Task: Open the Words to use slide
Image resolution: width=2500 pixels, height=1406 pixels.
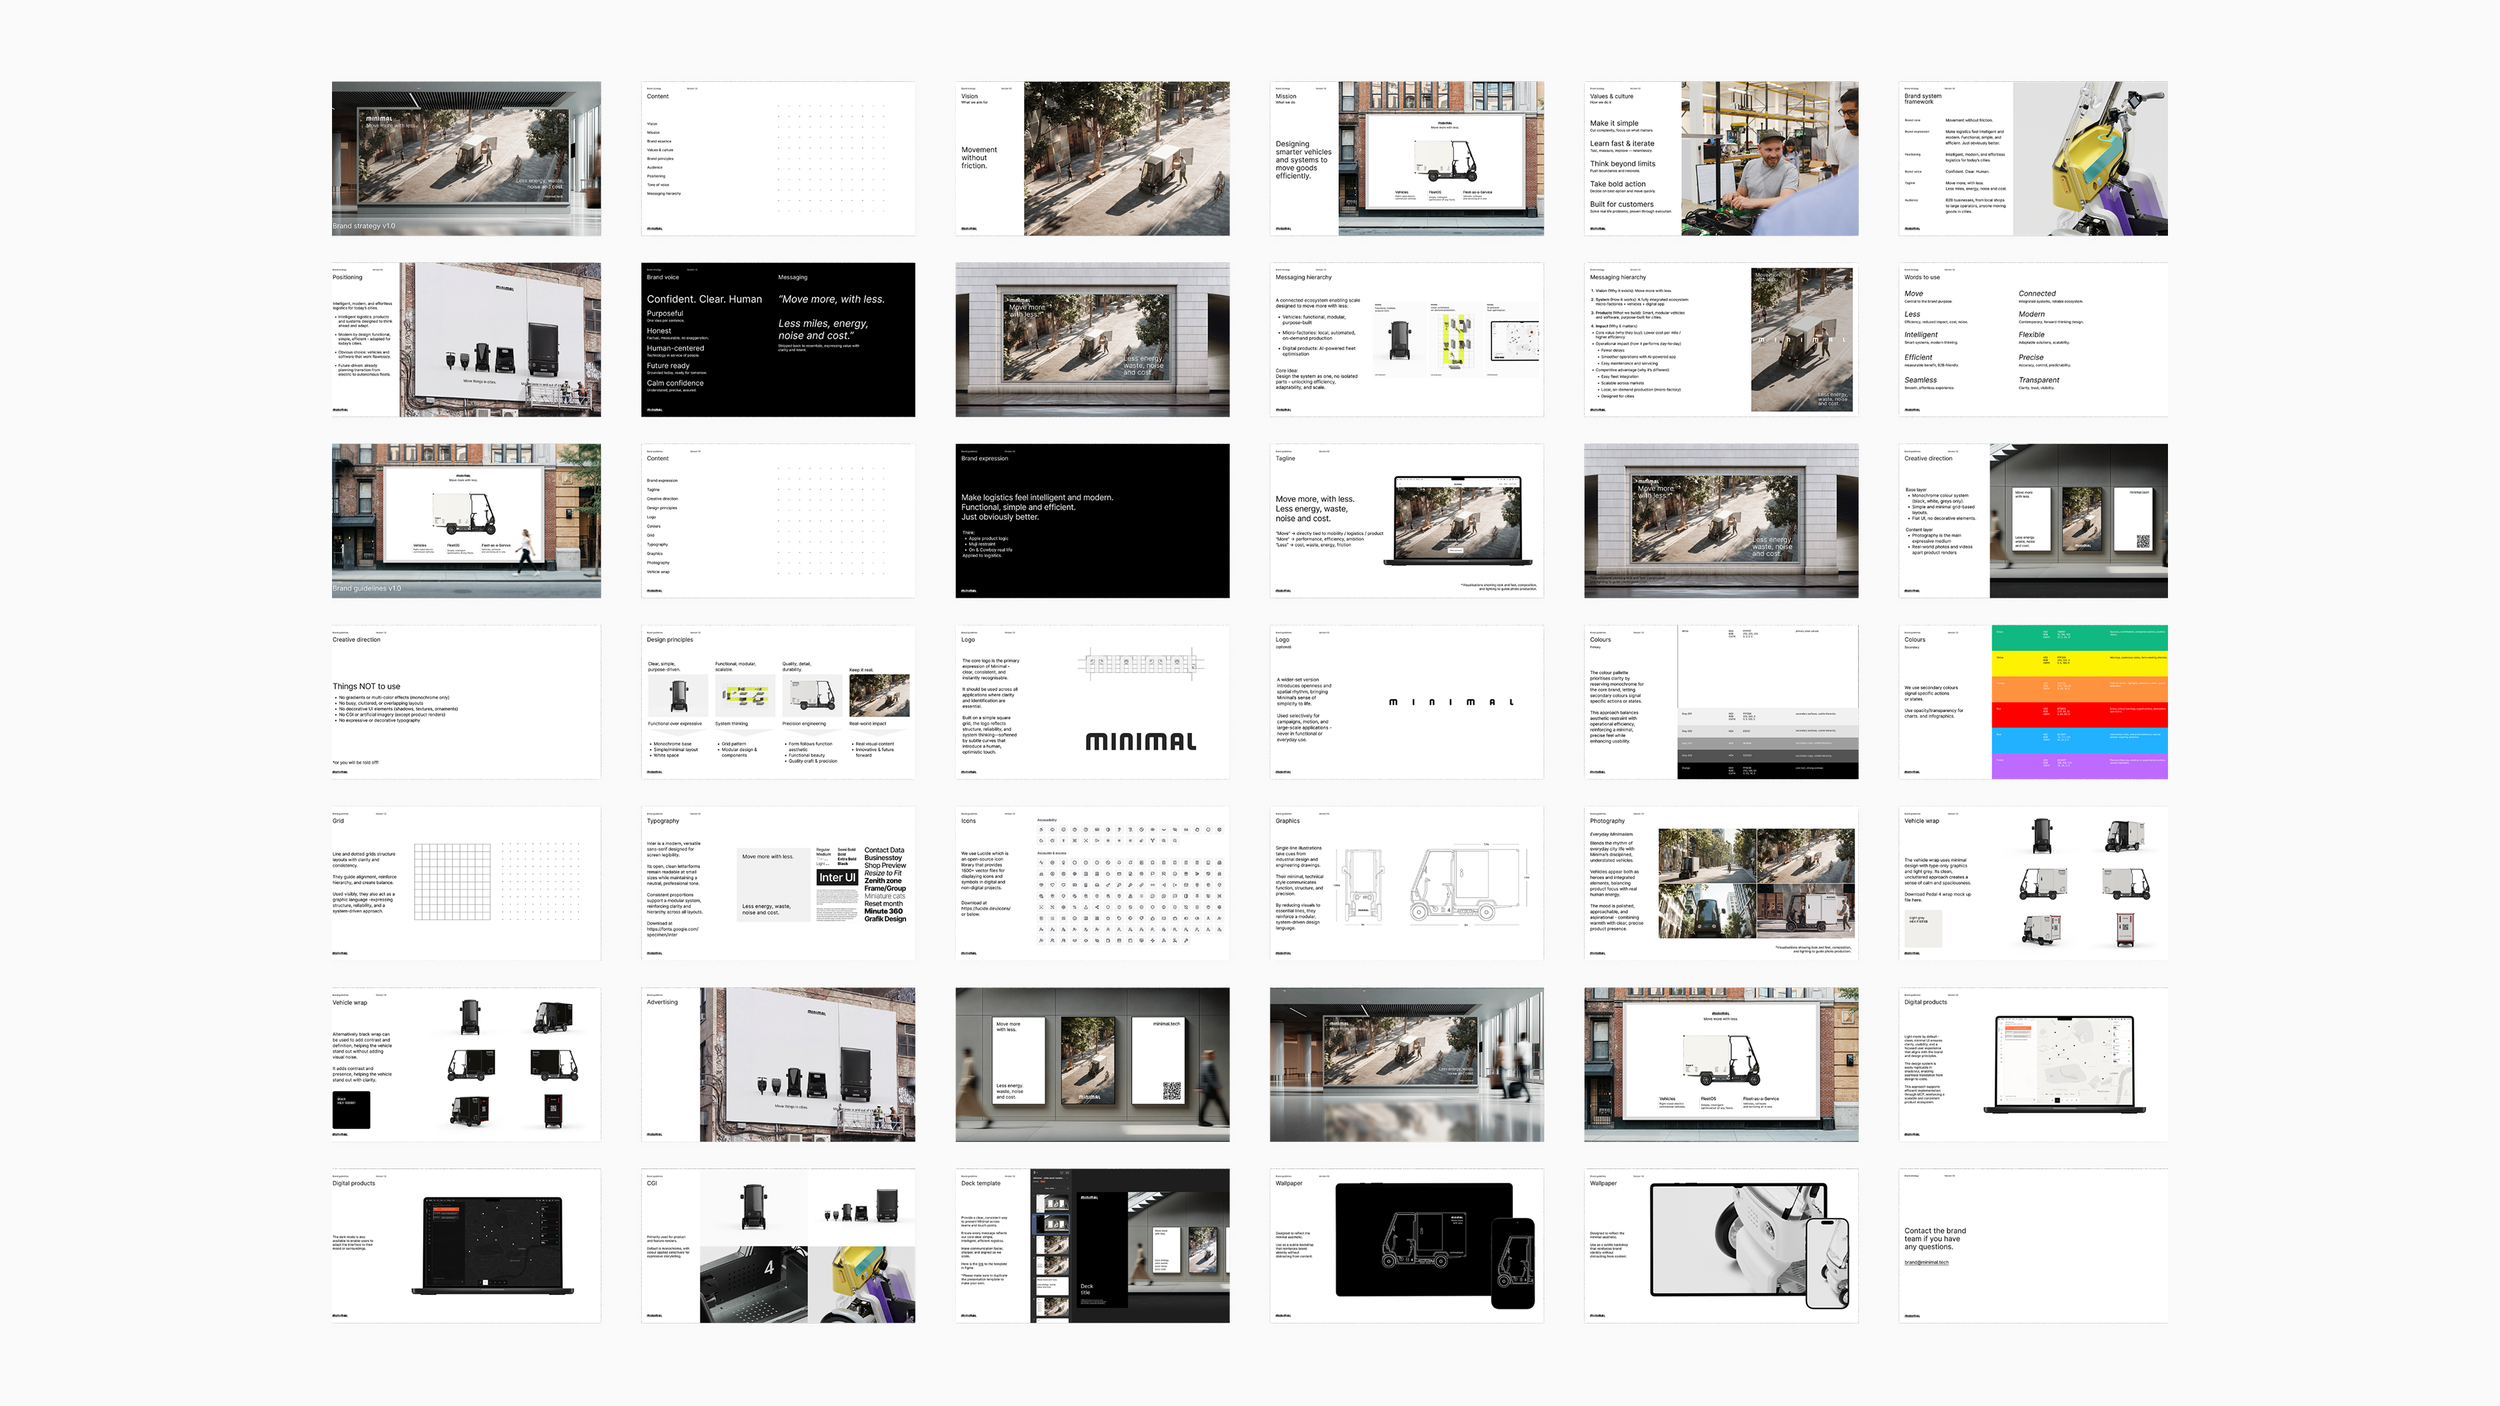Action: pyautogui.click(x=2033, y=339)
